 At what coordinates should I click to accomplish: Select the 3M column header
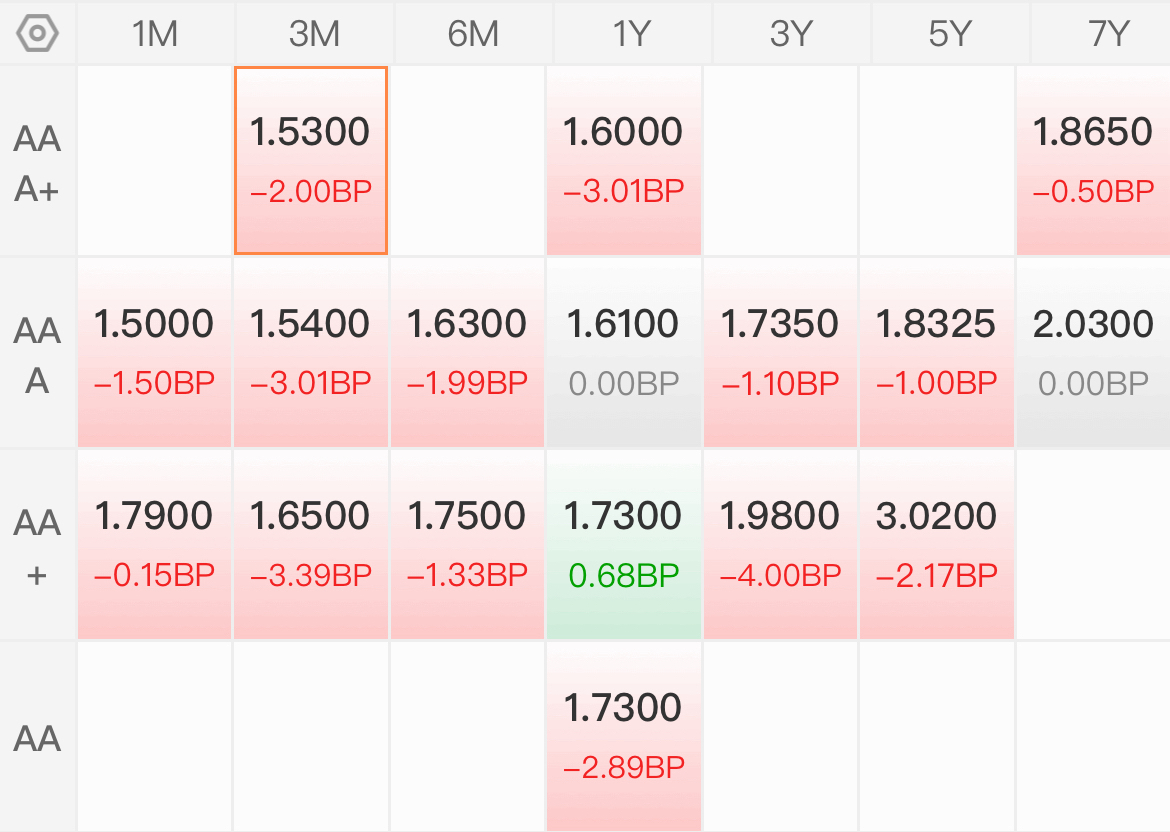pos(314,34)
